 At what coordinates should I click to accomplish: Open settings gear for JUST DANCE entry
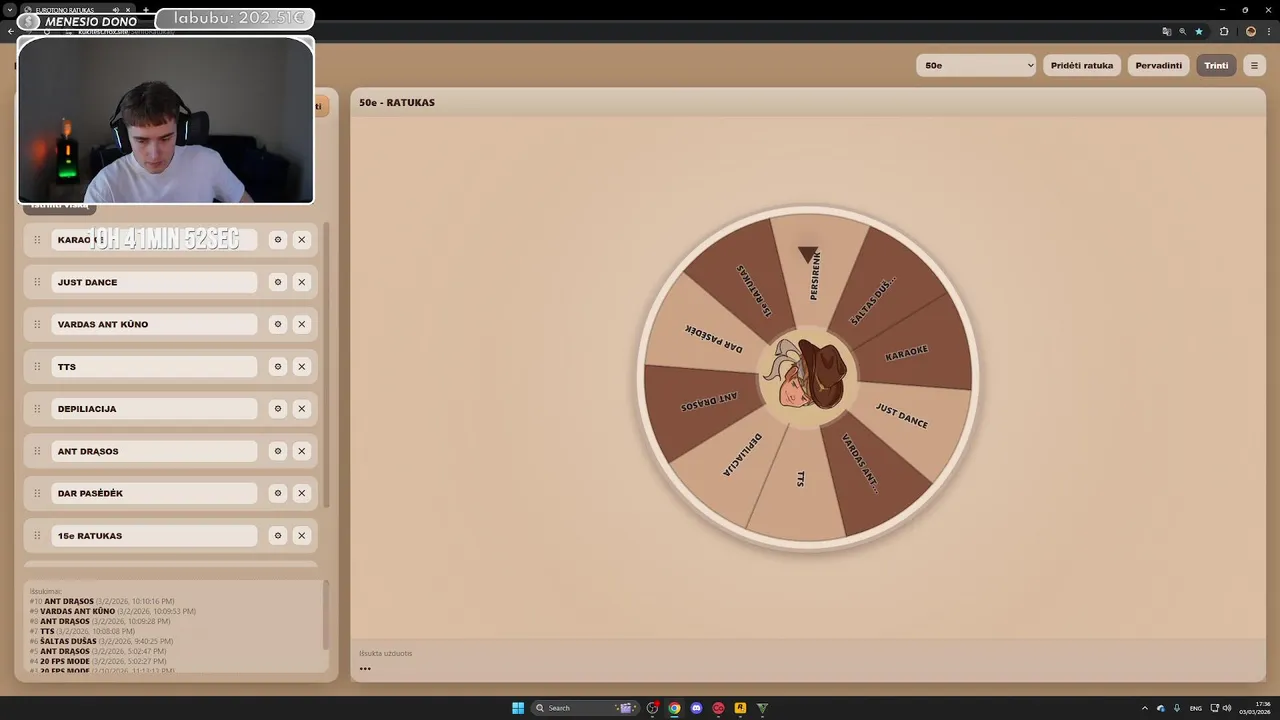tap(278, 282)
